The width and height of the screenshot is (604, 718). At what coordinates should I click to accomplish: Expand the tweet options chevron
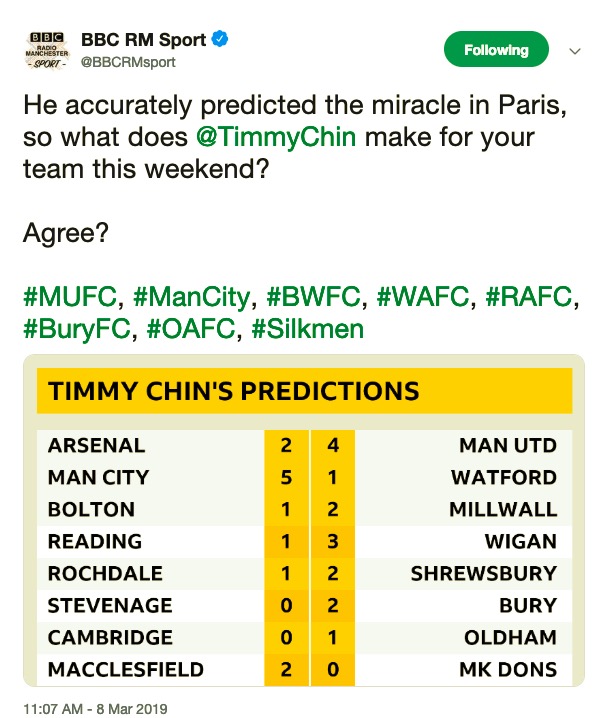point(575,51)
